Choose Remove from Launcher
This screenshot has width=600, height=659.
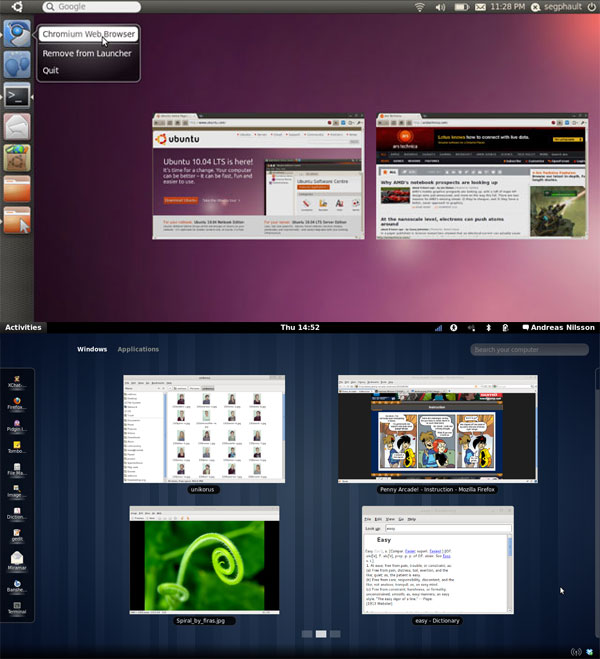(87, 53)
